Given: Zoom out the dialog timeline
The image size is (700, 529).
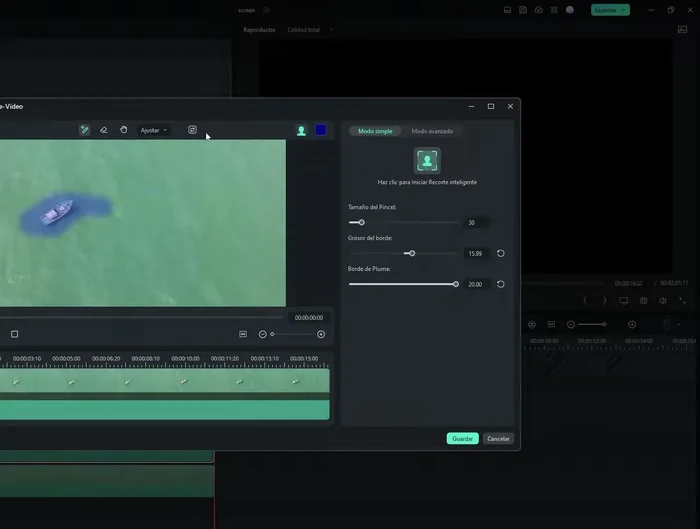Looking at the screenshot, I should 263,334.
